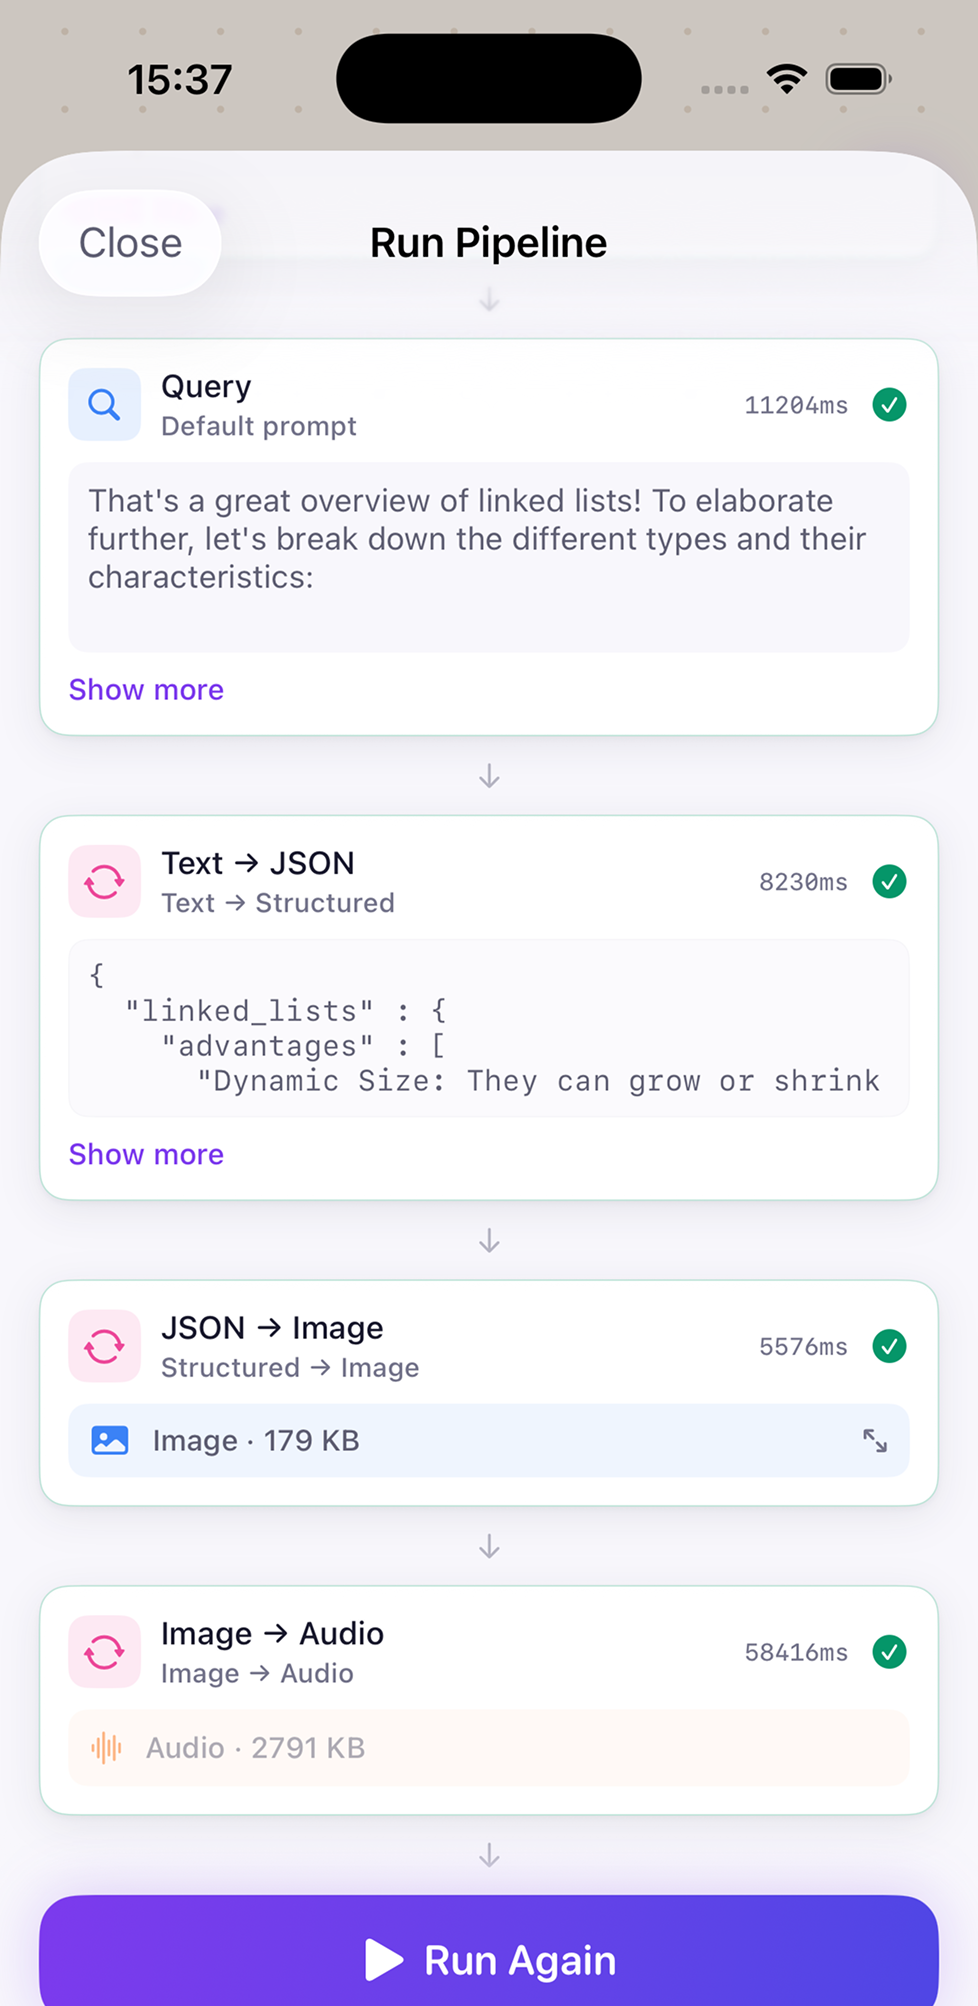
Task: Expand Show more under the Query response
Action: coord(145,690)
